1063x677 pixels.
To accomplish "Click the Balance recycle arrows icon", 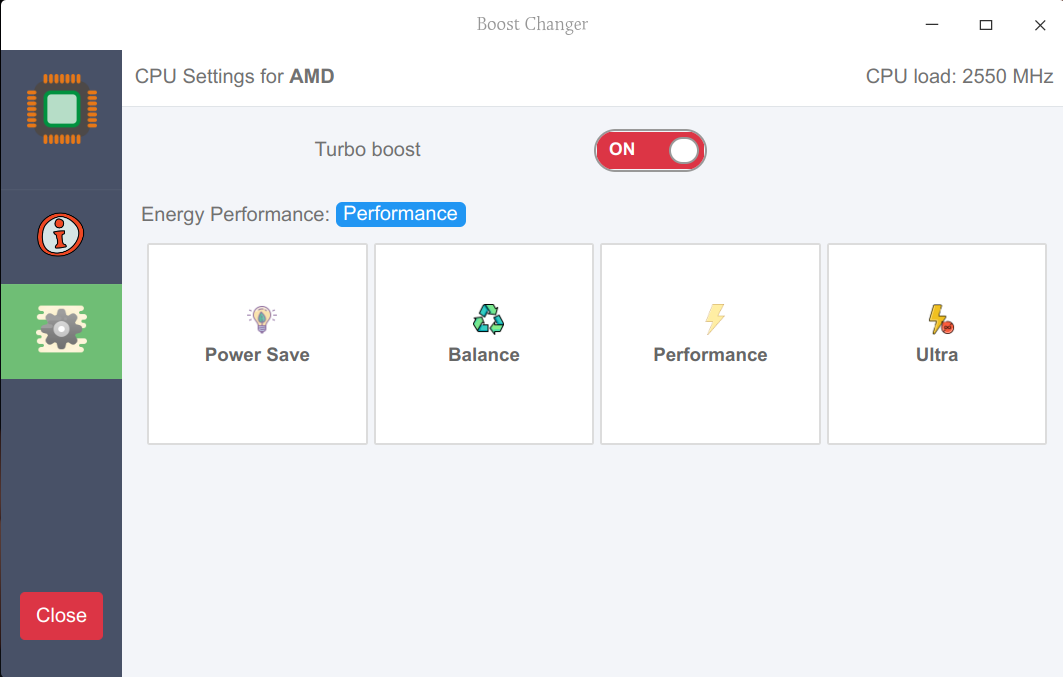I will tap(488, 319).
